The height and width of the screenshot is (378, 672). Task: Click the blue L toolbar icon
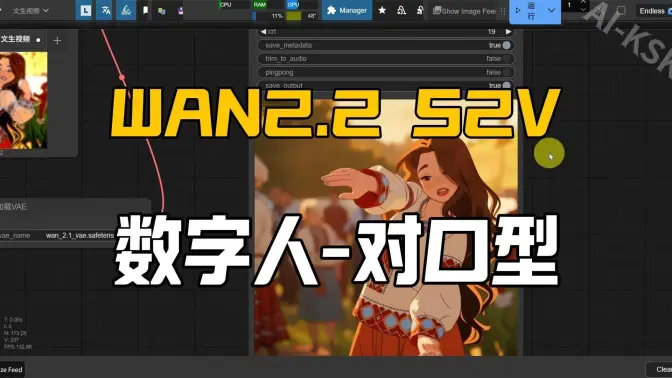[x=86, y=10]
